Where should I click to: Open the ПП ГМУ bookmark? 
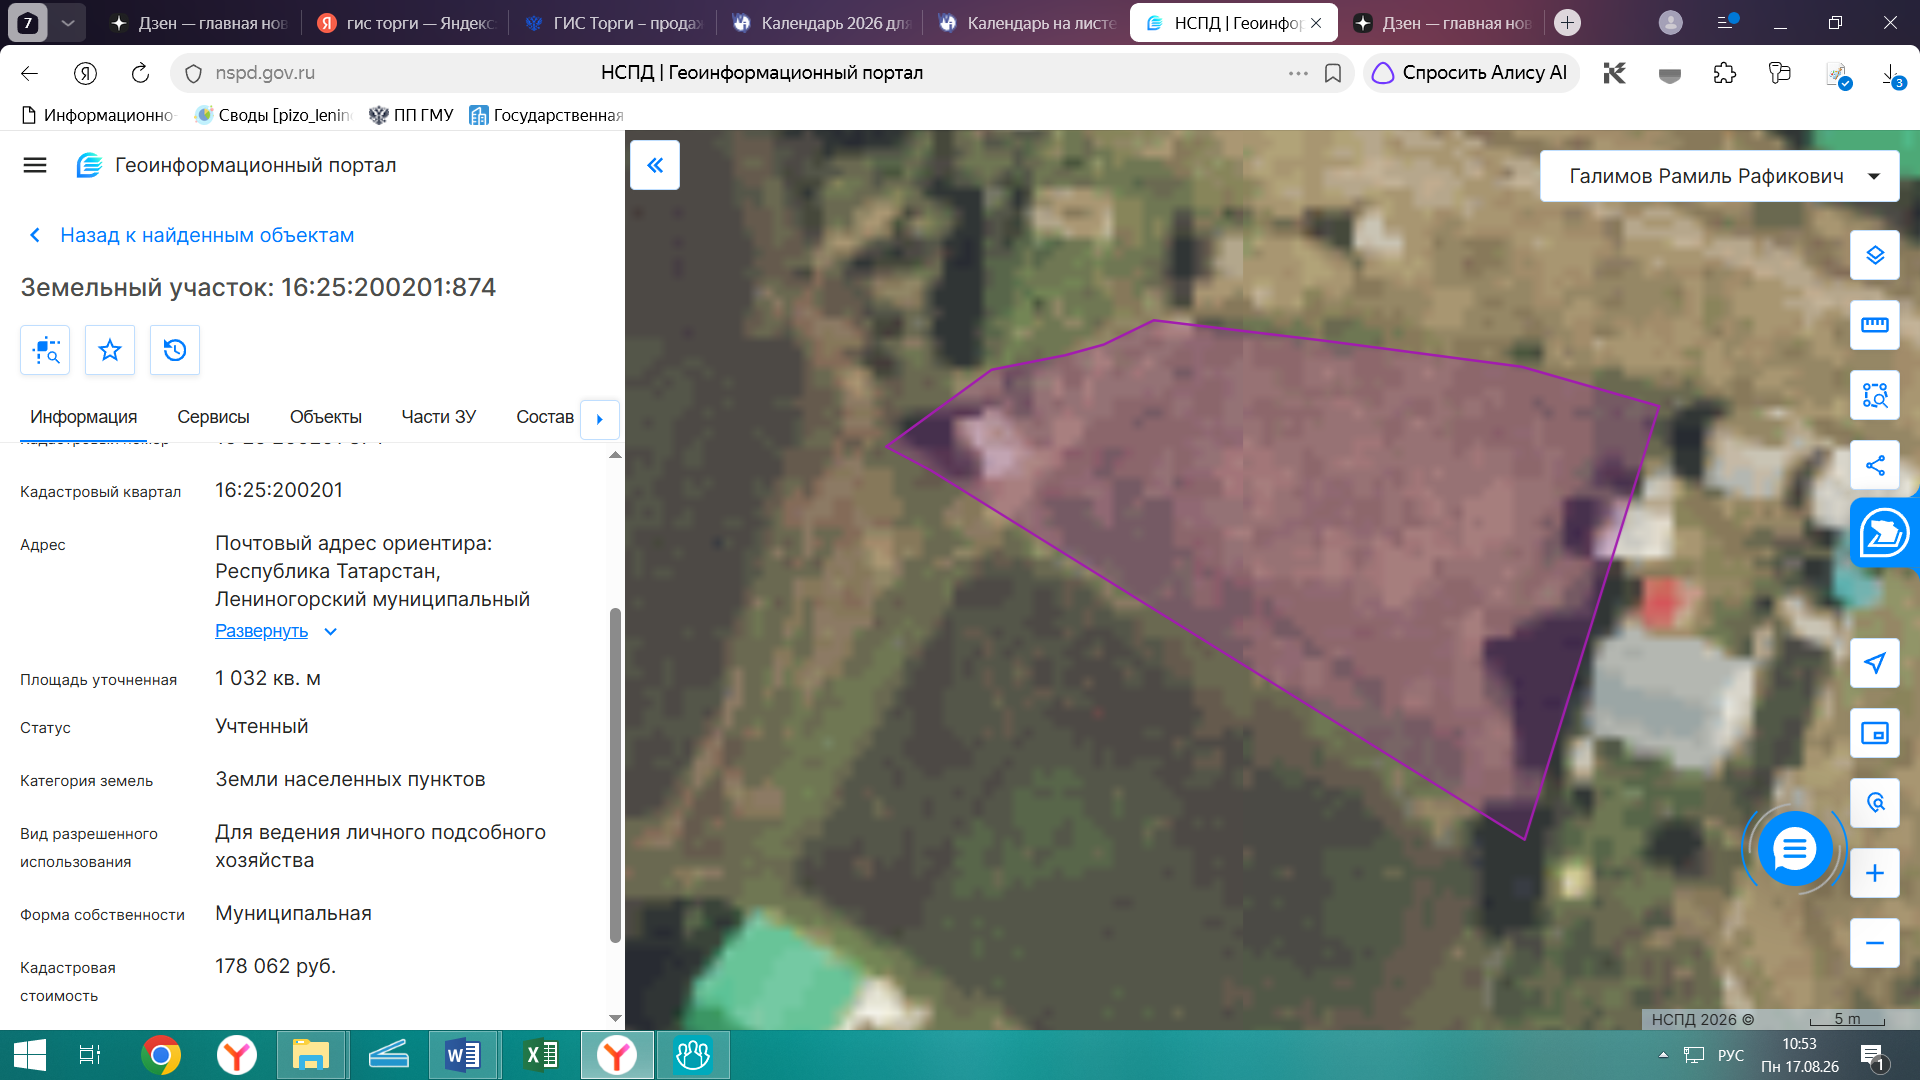(411, 115)
